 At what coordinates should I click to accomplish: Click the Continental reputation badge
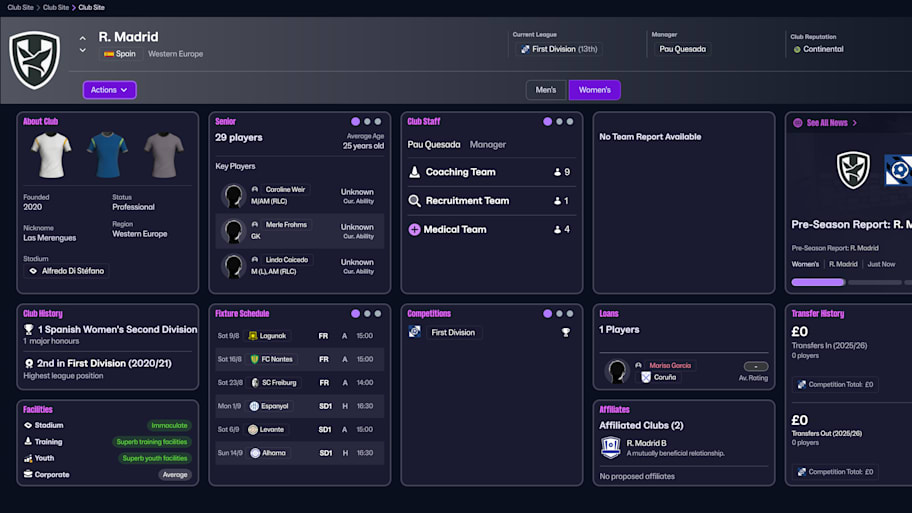point(818,49)
